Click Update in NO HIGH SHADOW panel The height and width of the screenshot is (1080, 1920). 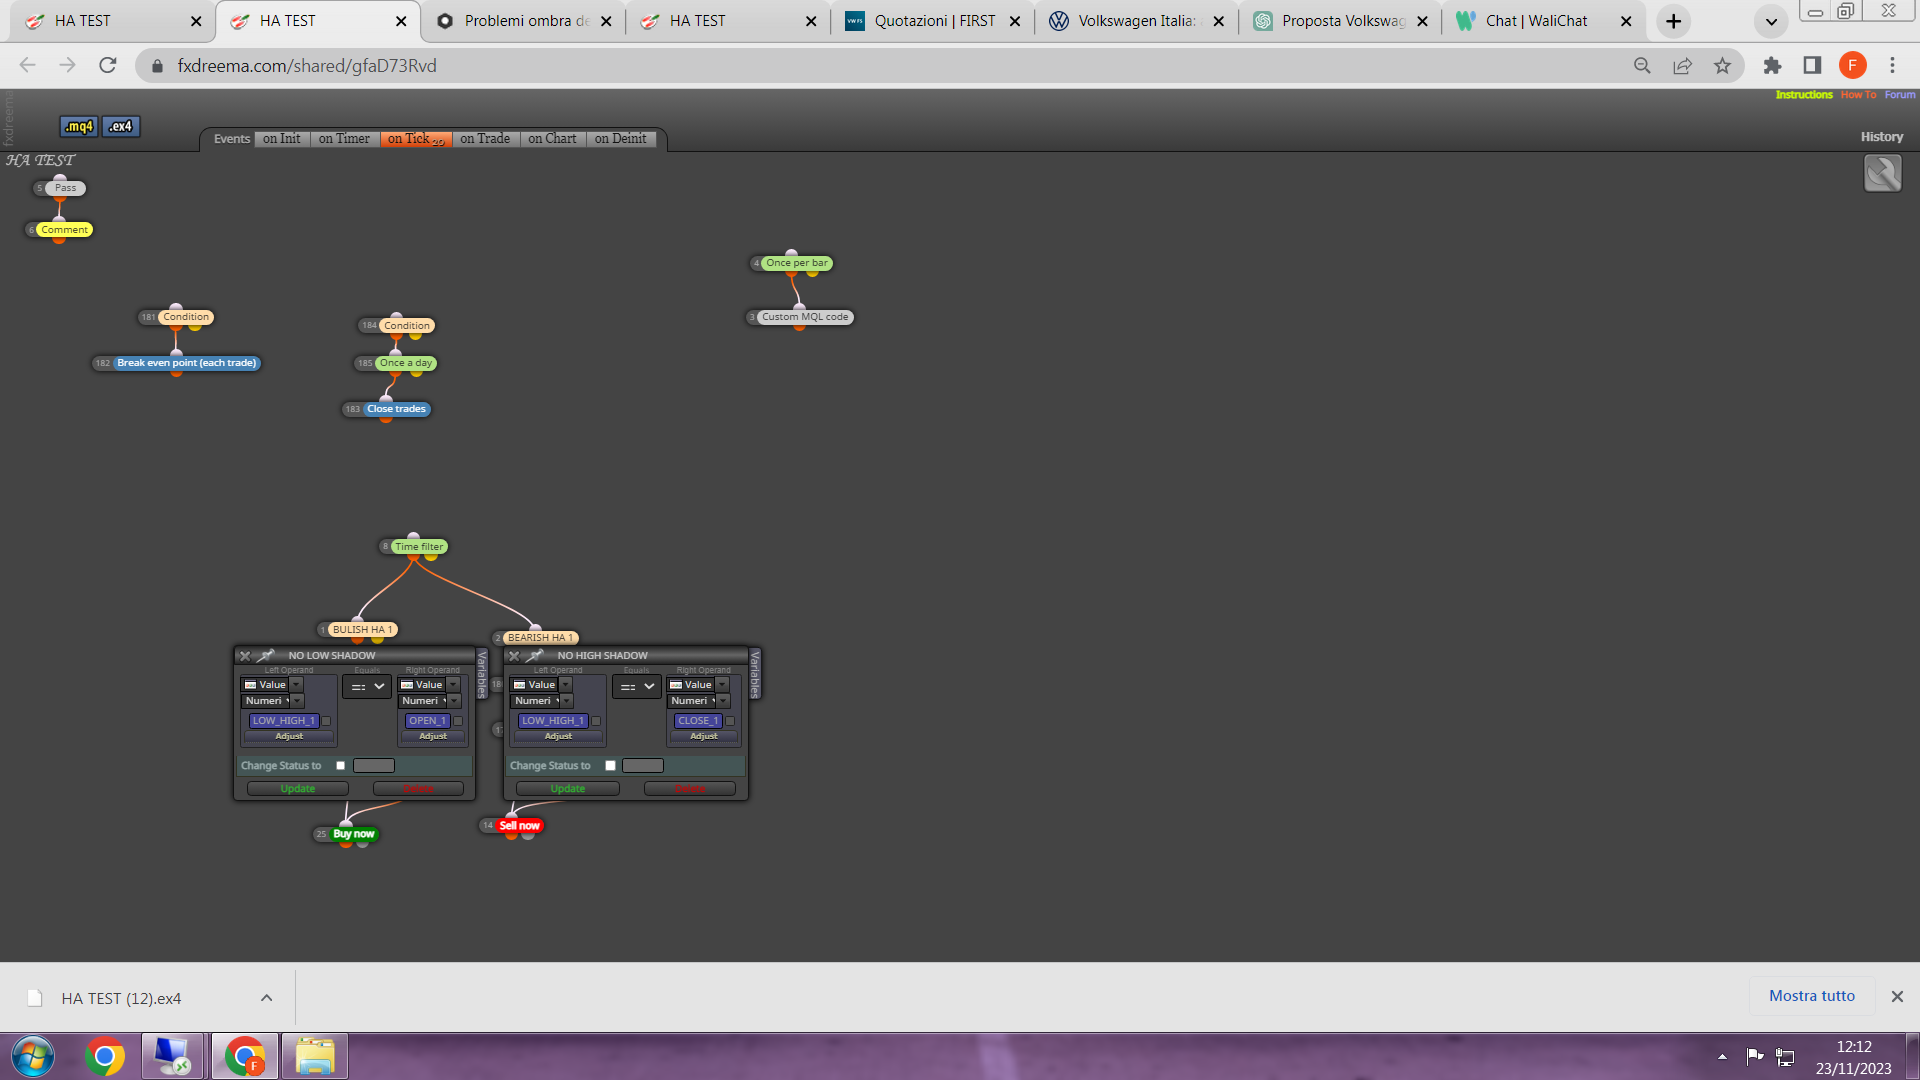point(568,789)
